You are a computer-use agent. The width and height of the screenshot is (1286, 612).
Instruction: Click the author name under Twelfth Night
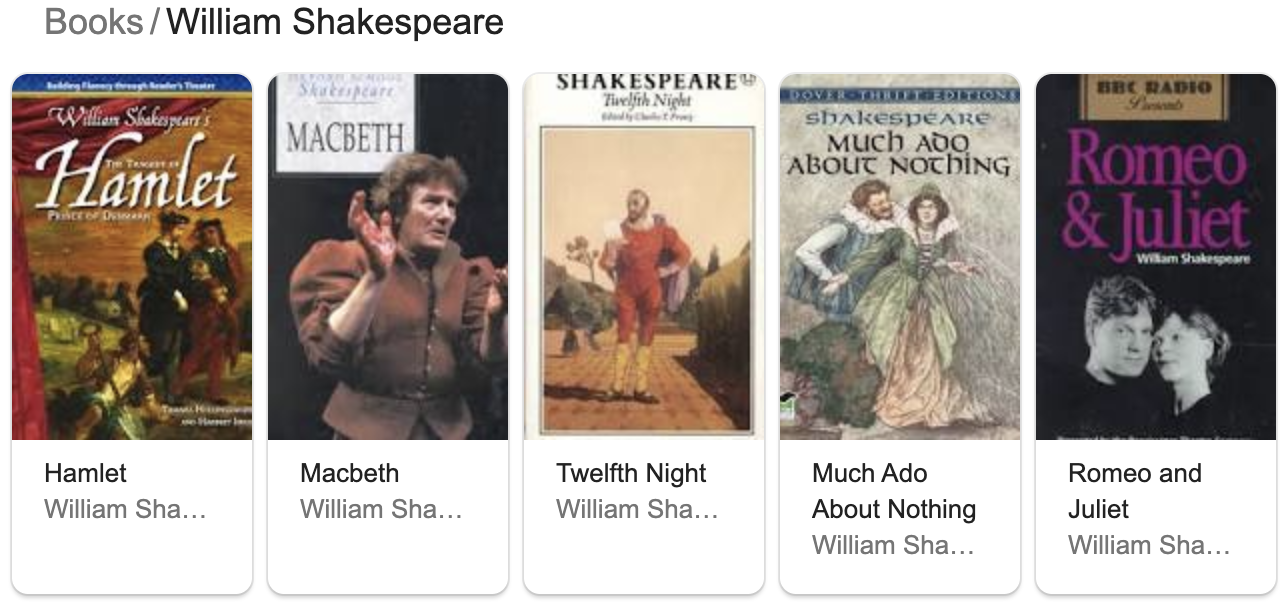(637, 509)
